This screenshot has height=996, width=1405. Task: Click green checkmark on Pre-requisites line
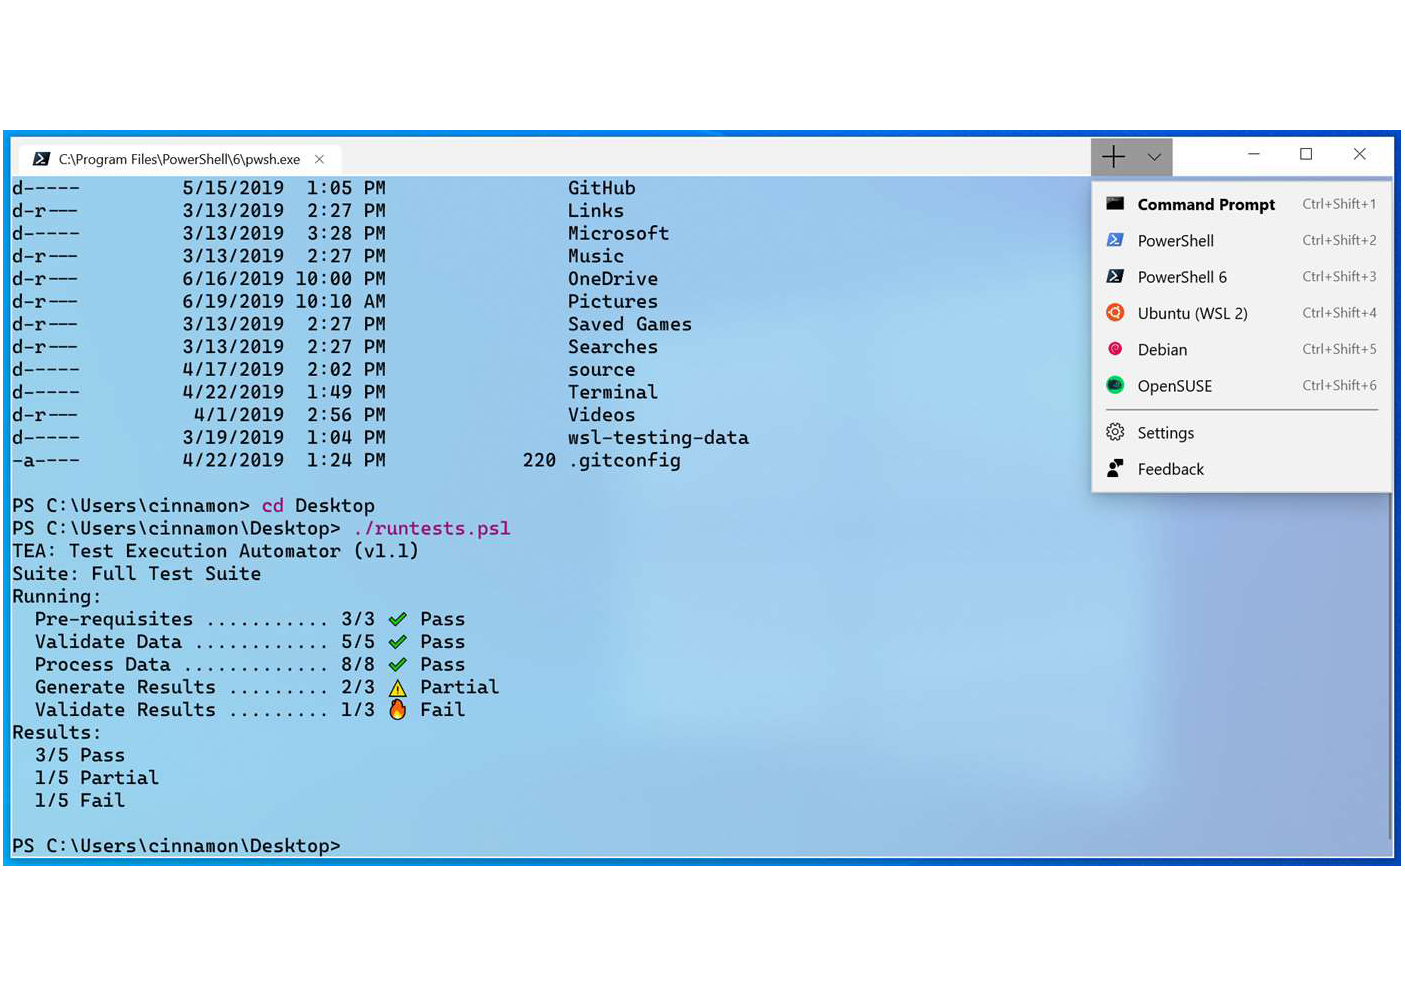coord(398,619)
